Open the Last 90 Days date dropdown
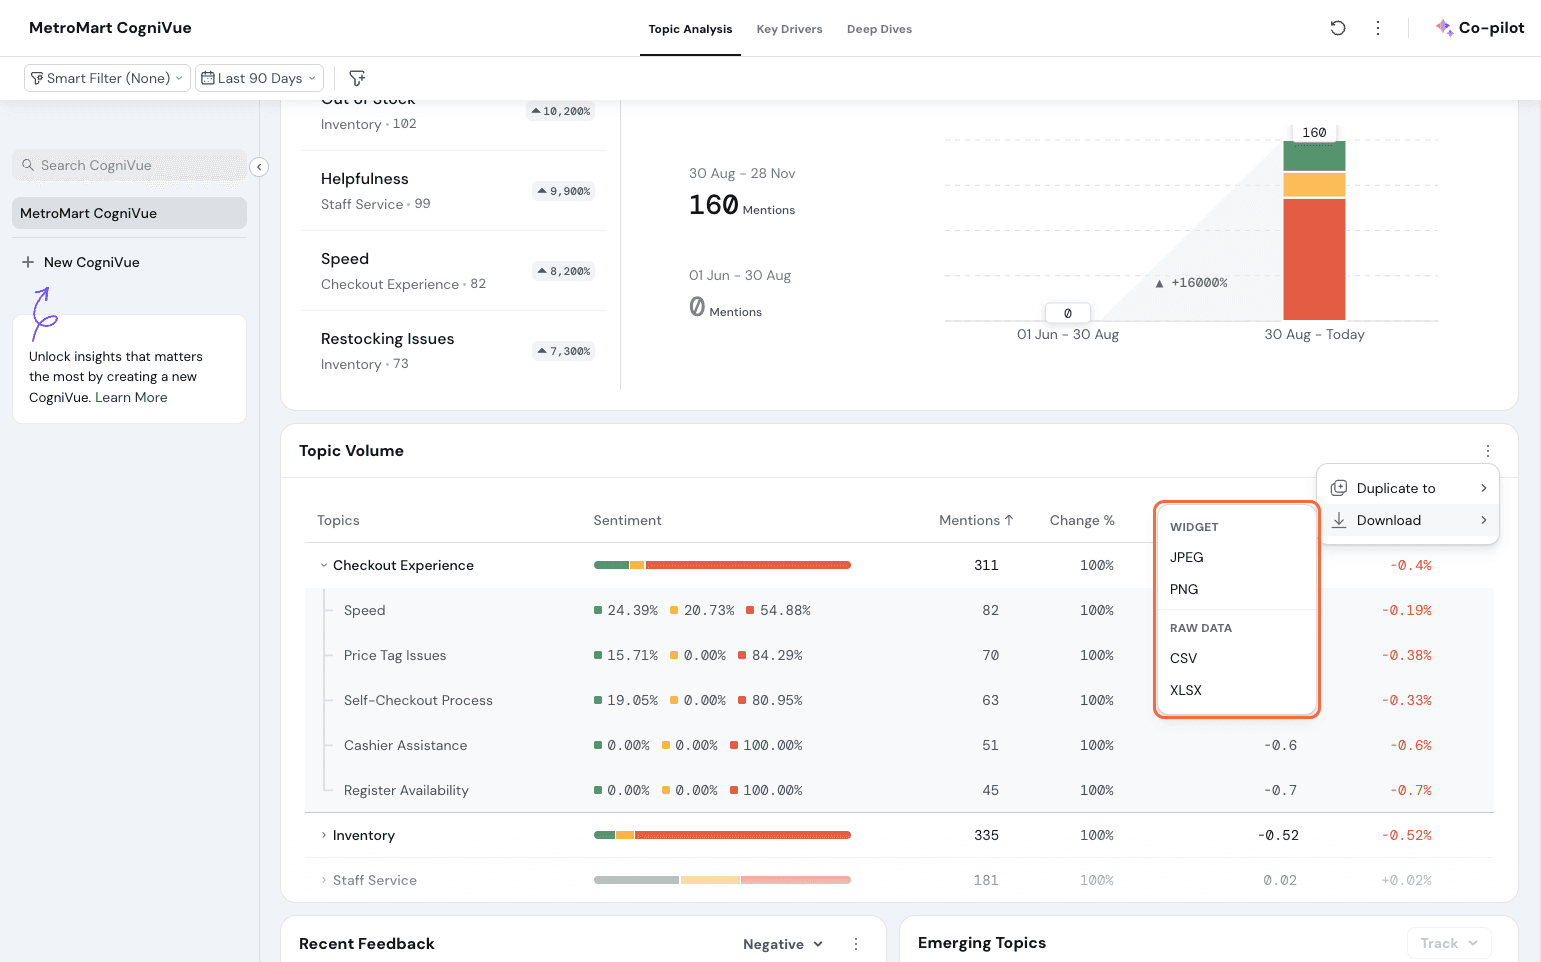Viewport: 1541px width, 962px height. [259, 78]
